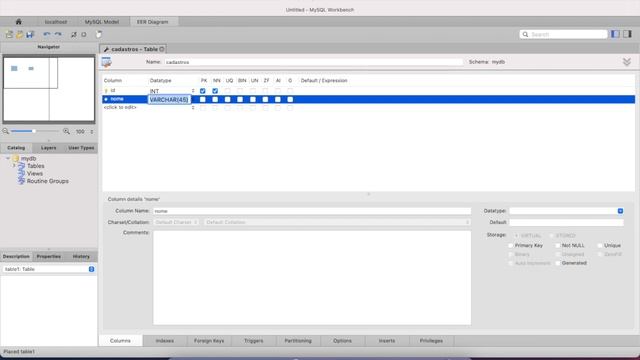The height and width of the screenshot is (360, 640).
Task: Toggle the right sidebar panel
Action: (627, 34)
